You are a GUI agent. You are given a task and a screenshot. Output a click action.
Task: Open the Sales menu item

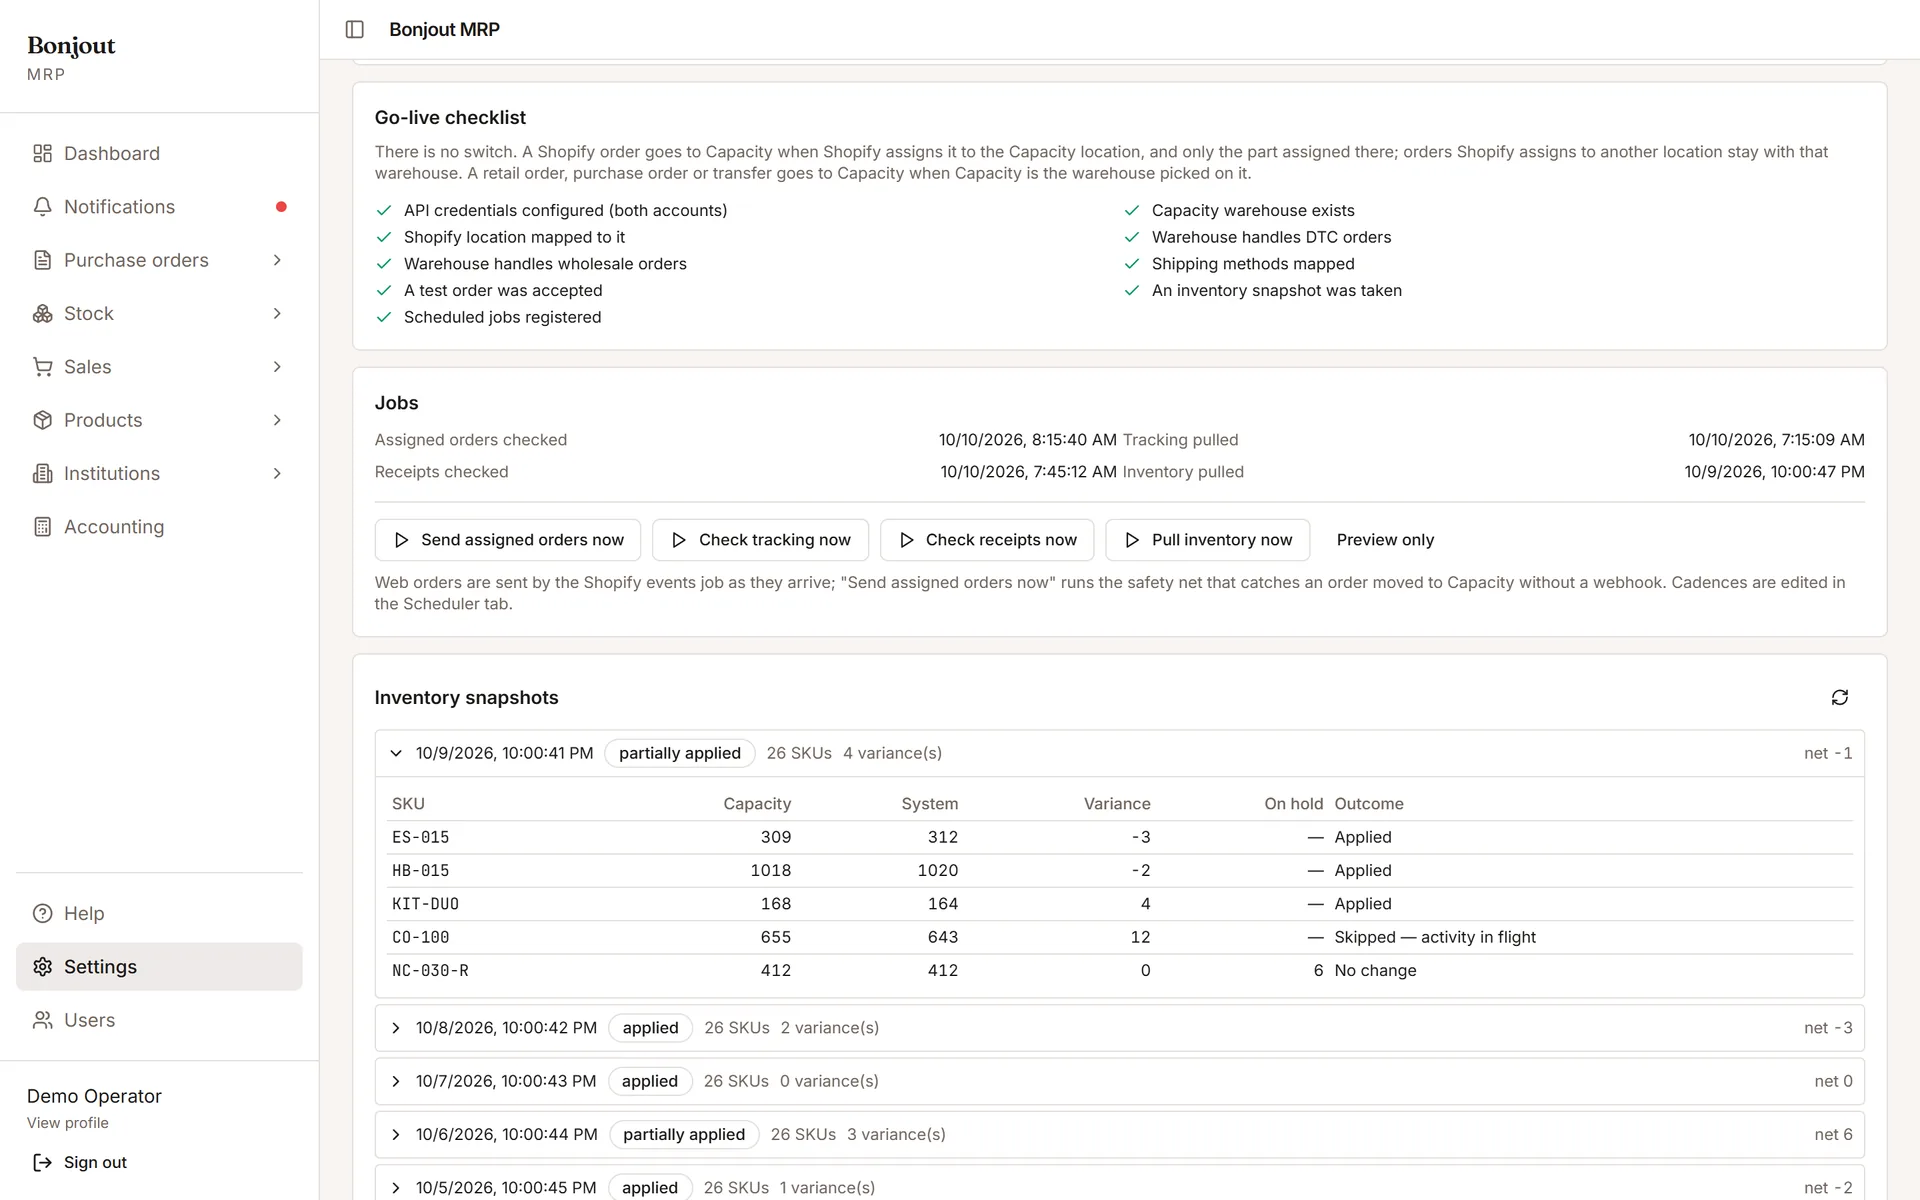[x=159, y=367]
